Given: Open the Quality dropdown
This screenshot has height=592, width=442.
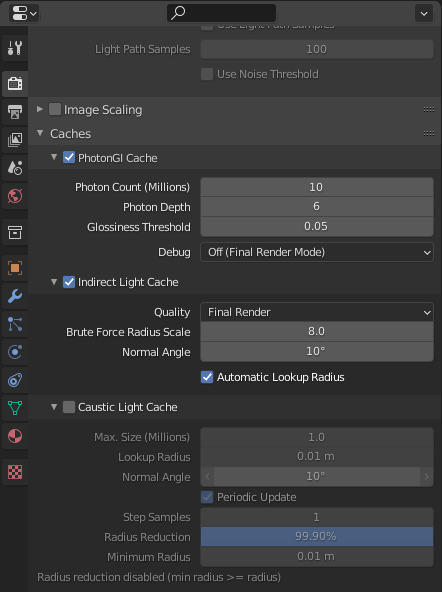Looking at the screenshot, I should (317, 312).
